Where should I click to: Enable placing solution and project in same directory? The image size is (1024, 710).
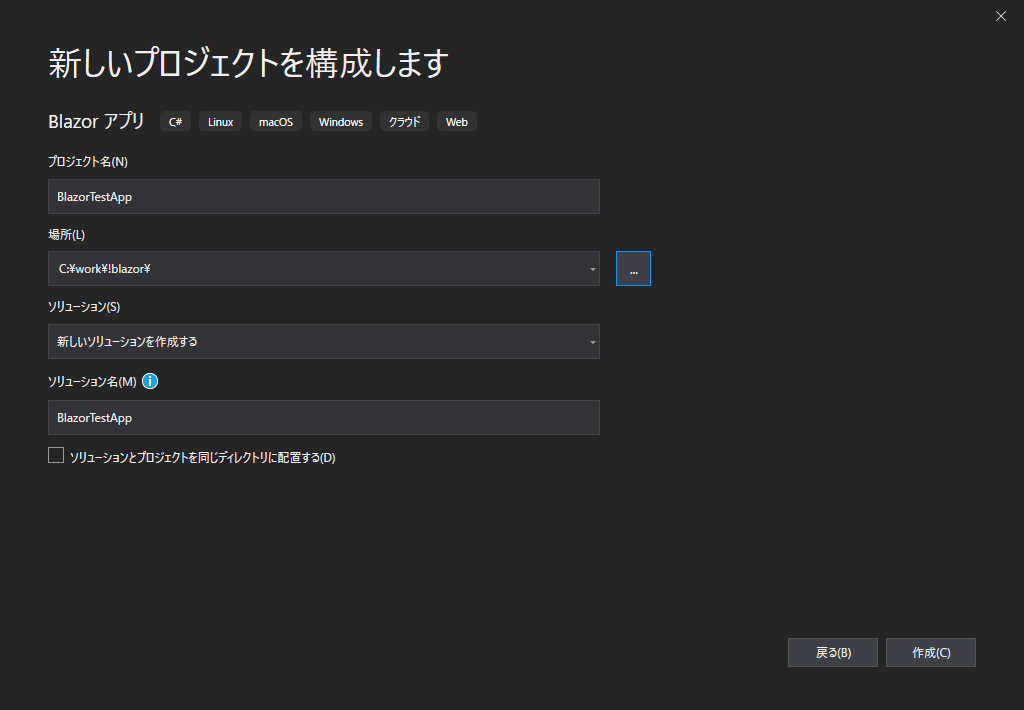coord(56,455)
